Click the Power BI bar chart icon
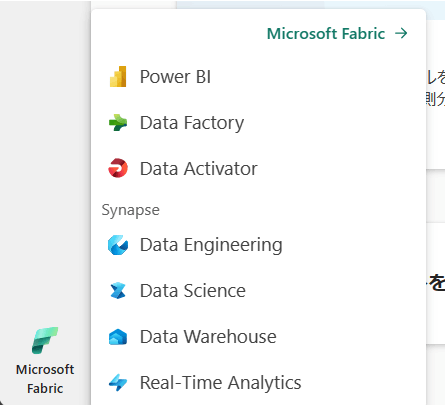The height and width of the screenshot is (405, 445). click(118, 76)
